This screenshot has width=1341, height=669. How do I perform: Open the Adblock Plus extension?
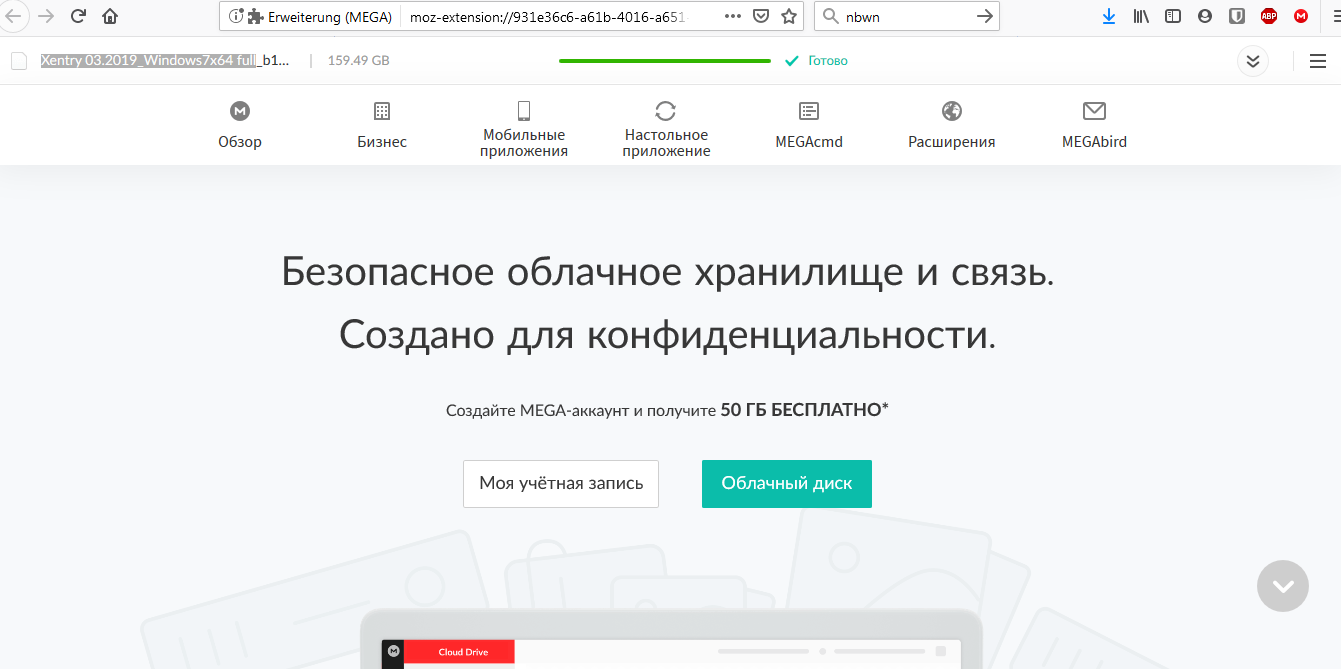(1269, 16)
